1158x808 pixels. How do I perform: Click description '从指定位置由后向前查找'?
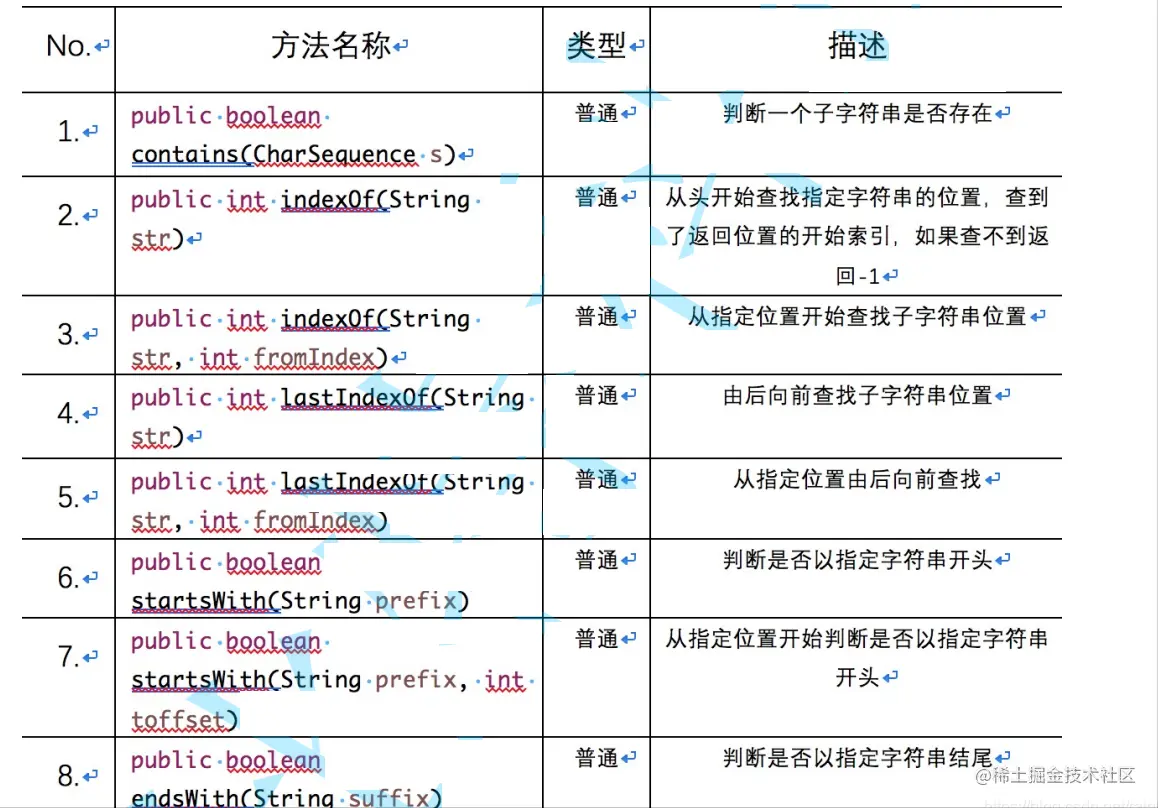(857, 479)
